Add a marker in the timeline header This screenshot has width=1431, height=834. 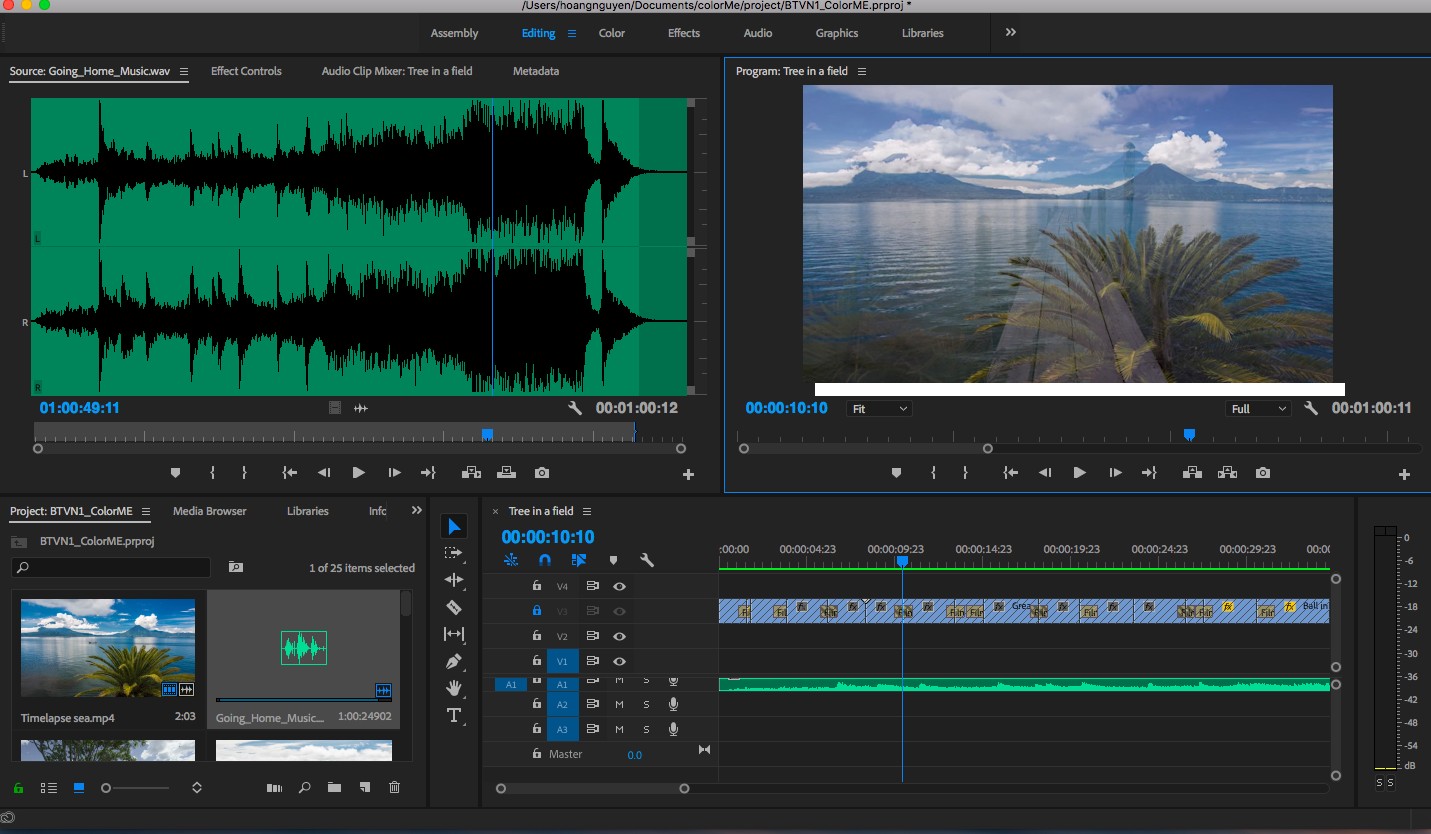coord(613,560)
